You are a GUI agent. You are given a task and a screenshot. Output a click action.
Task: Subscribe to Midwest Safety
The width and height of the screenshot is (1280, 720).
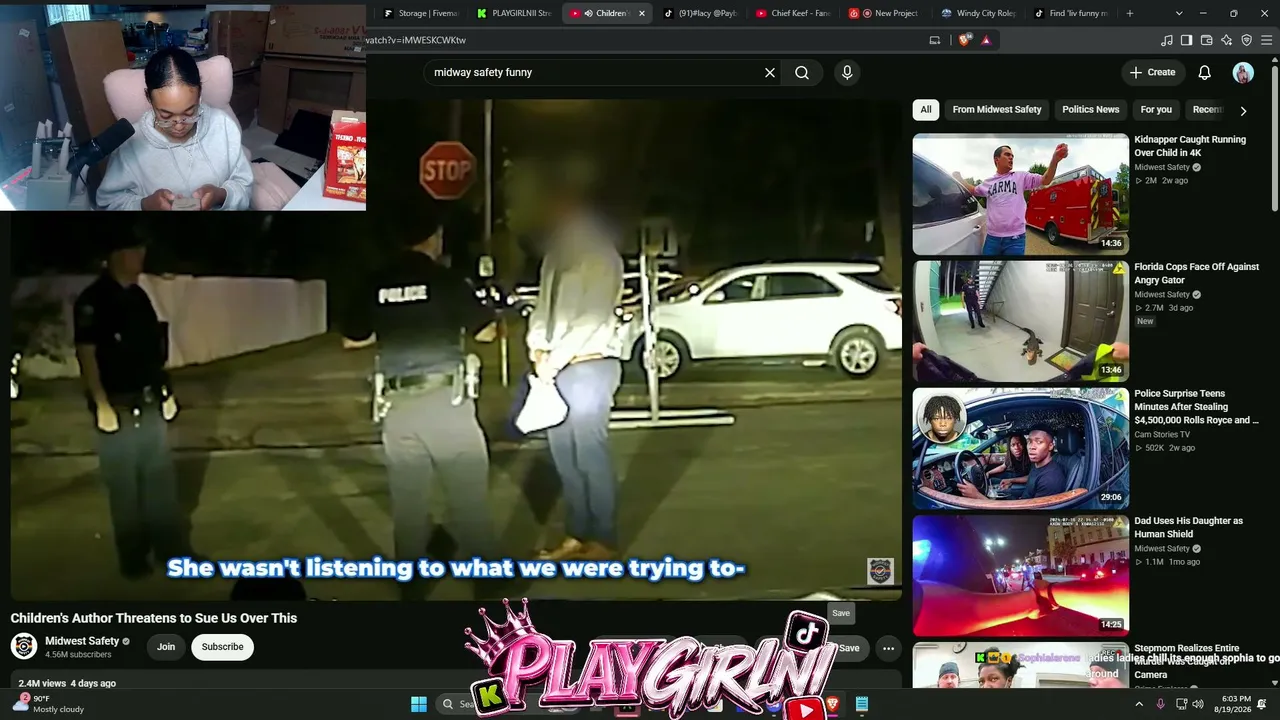[x=222, y=647]
